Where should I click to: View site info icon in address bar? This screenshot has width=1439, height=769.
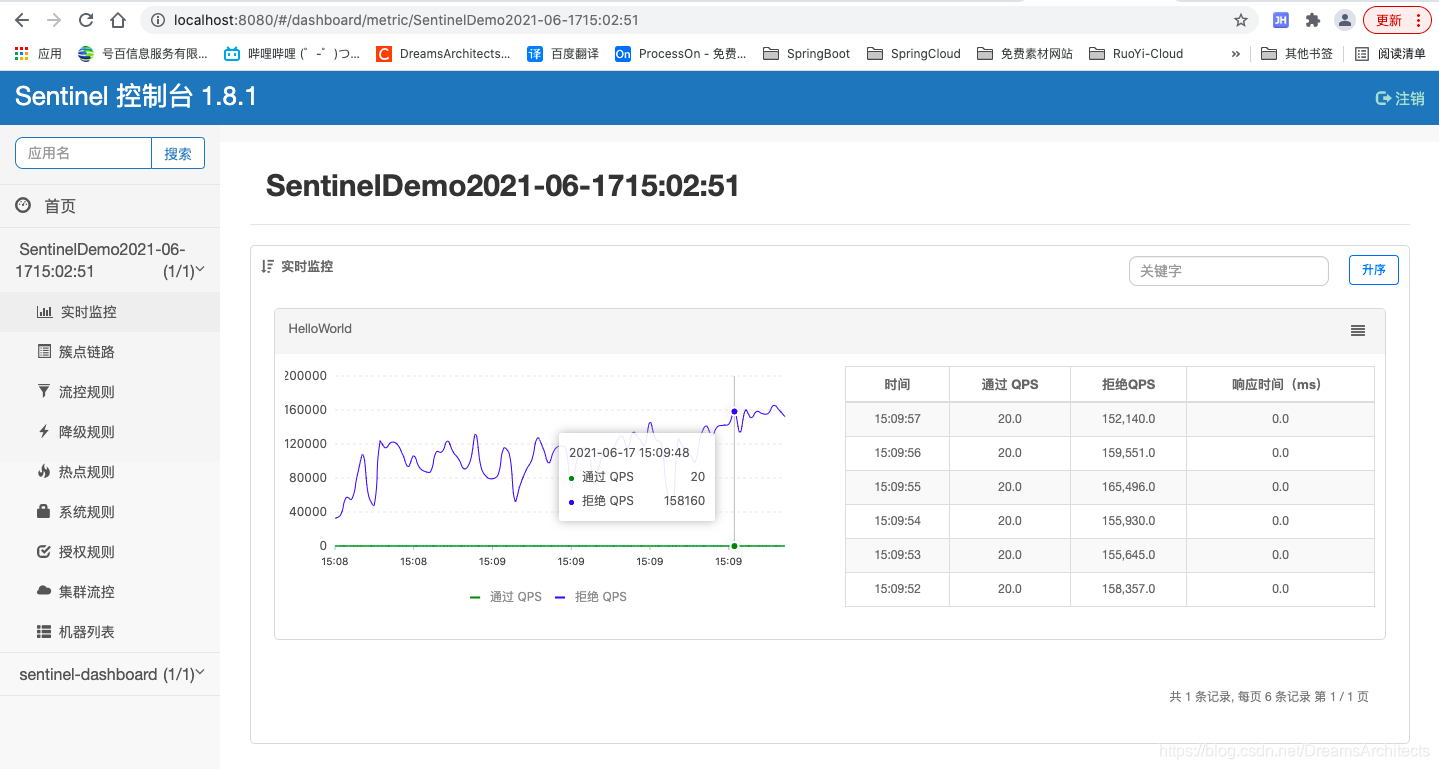157,20
